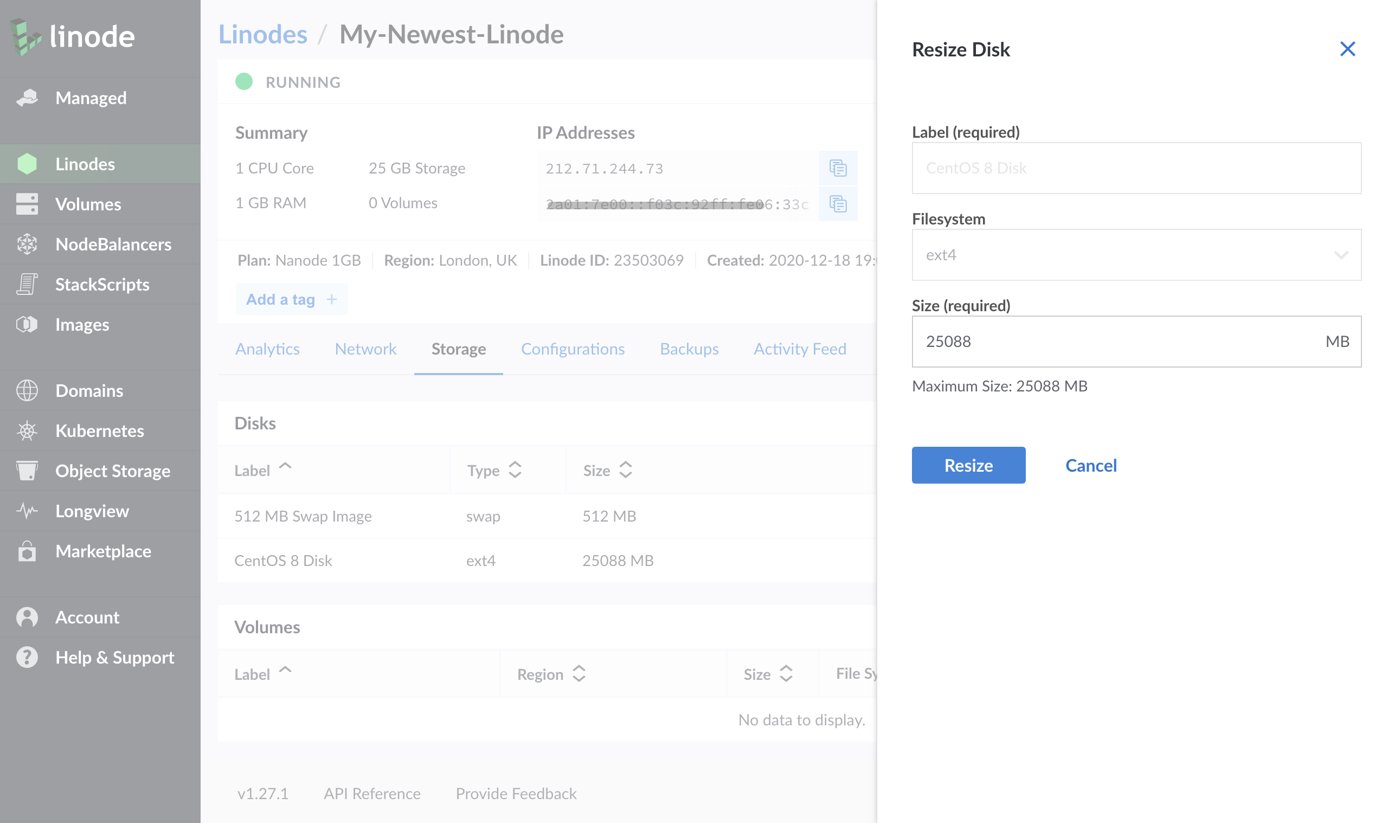
Task: Open Kubernetes in the sidebar menu
Action: 100,431
